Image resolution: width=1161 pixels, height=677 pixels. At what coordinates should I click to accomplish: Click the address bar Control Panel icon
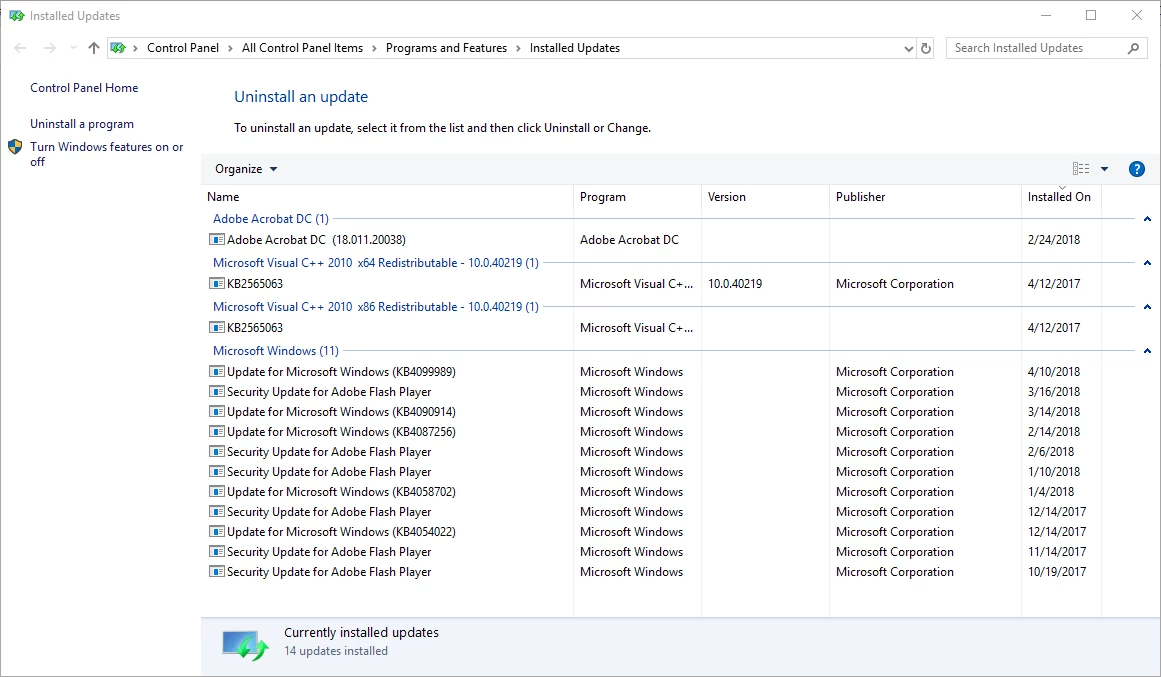click(x=118, y=48)
